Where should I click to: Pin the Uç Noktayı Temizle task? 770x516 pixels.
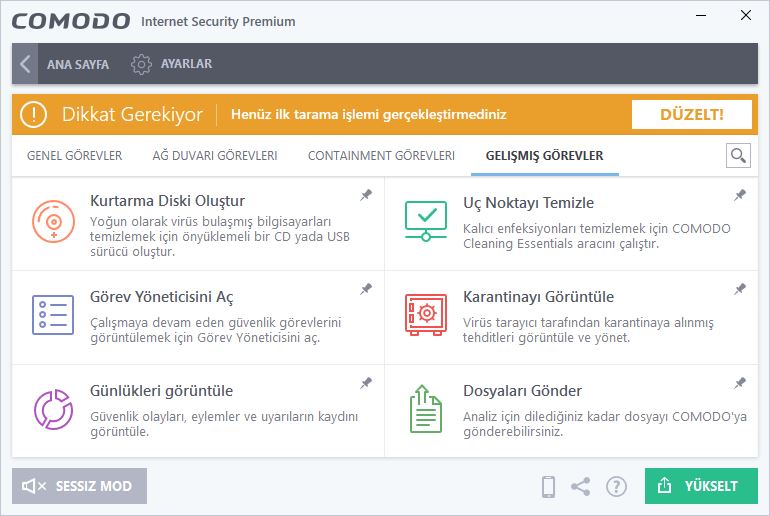740,195
